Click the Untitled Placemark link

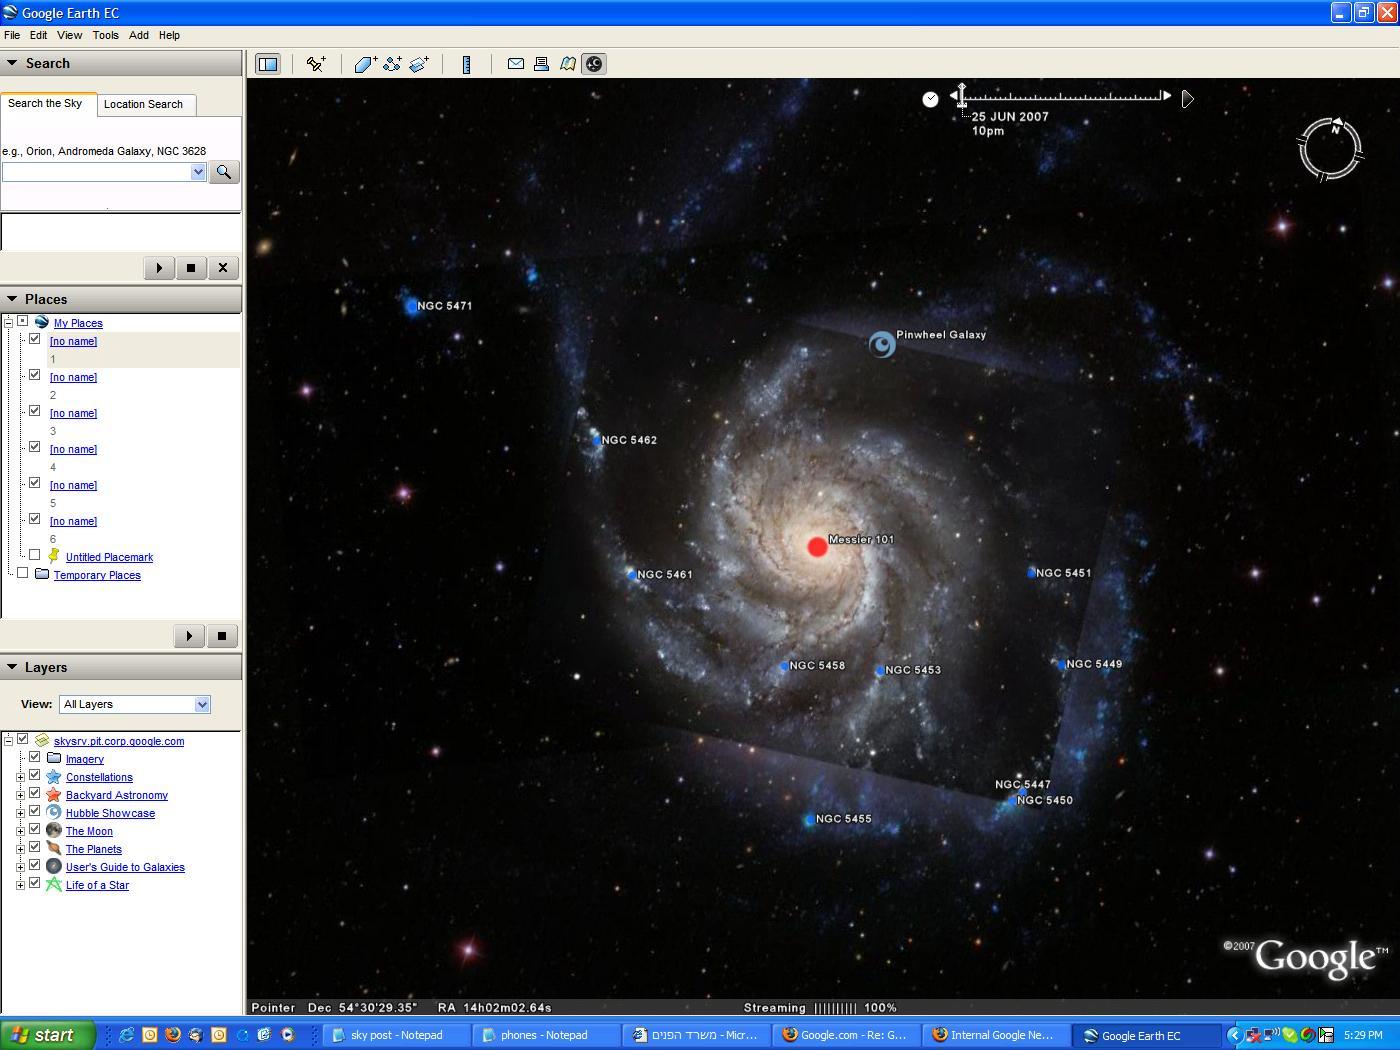point(110,557)
